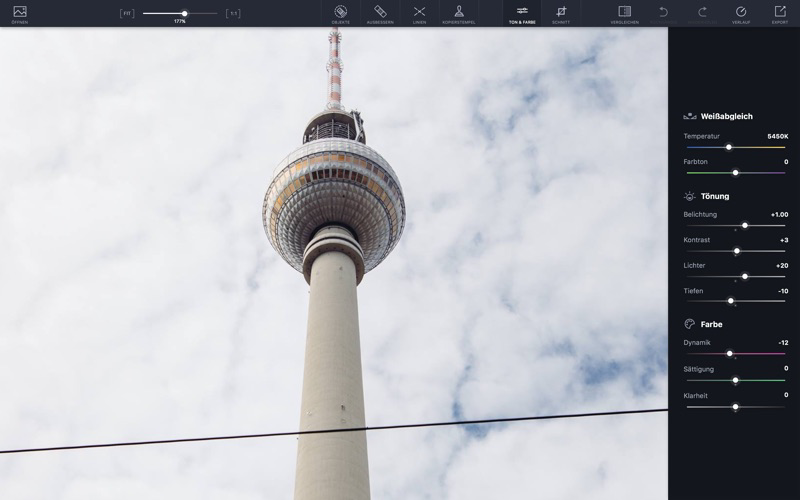Click the Belichtung slider handle
This screenshot has height=500, width=800.
(744, 225)
